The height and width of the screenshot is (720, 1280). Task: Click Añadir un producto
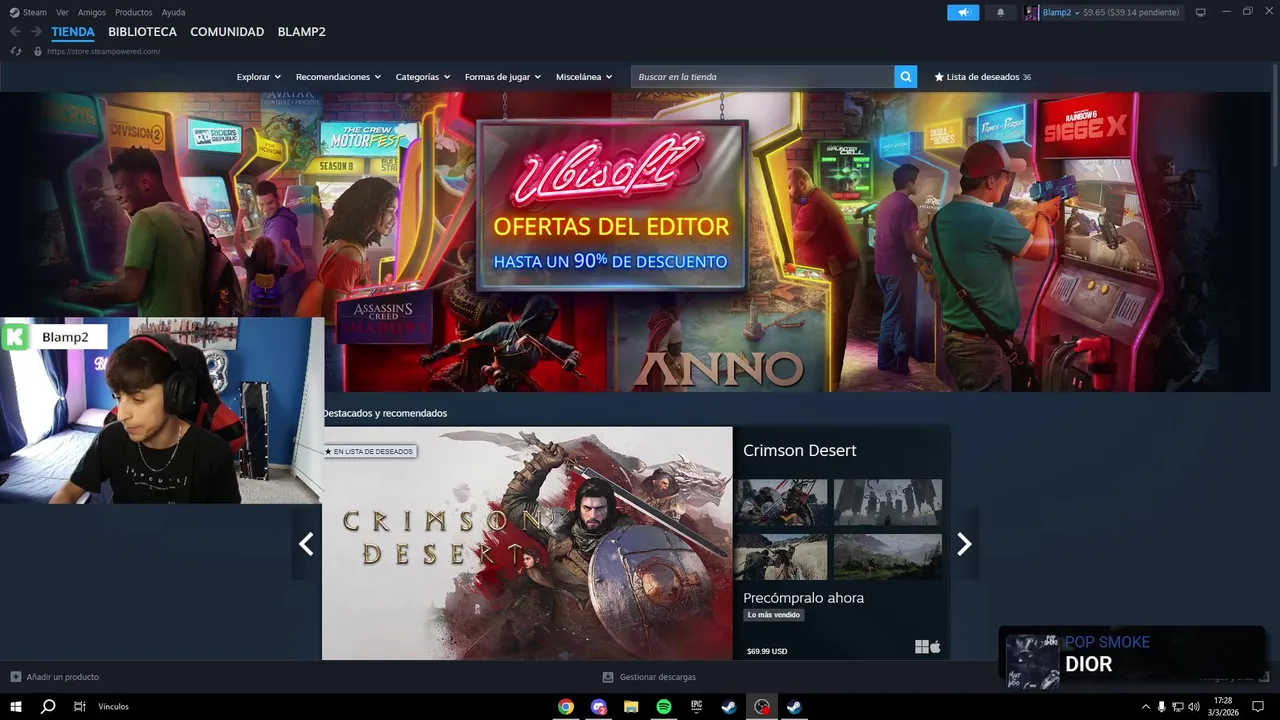[63, 677]
